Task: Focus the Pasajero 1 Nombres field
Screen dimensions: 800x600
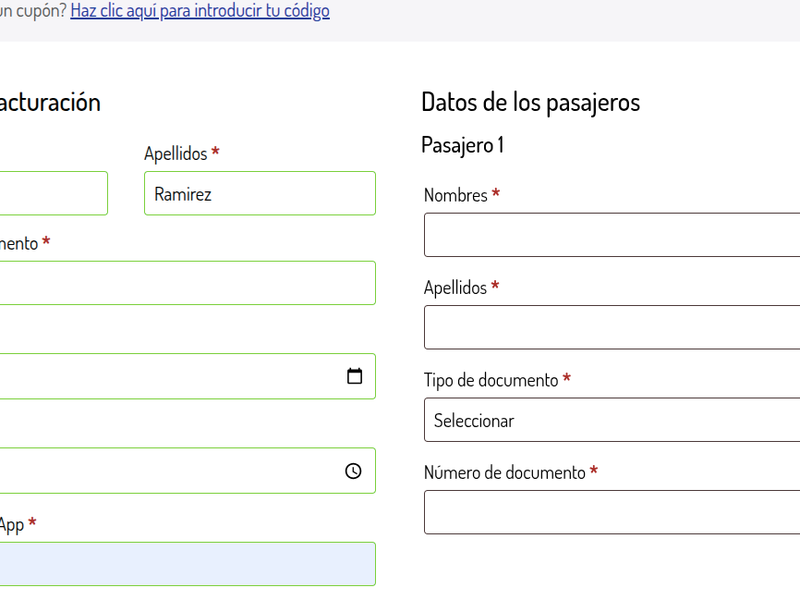Action: pos(610,235)
